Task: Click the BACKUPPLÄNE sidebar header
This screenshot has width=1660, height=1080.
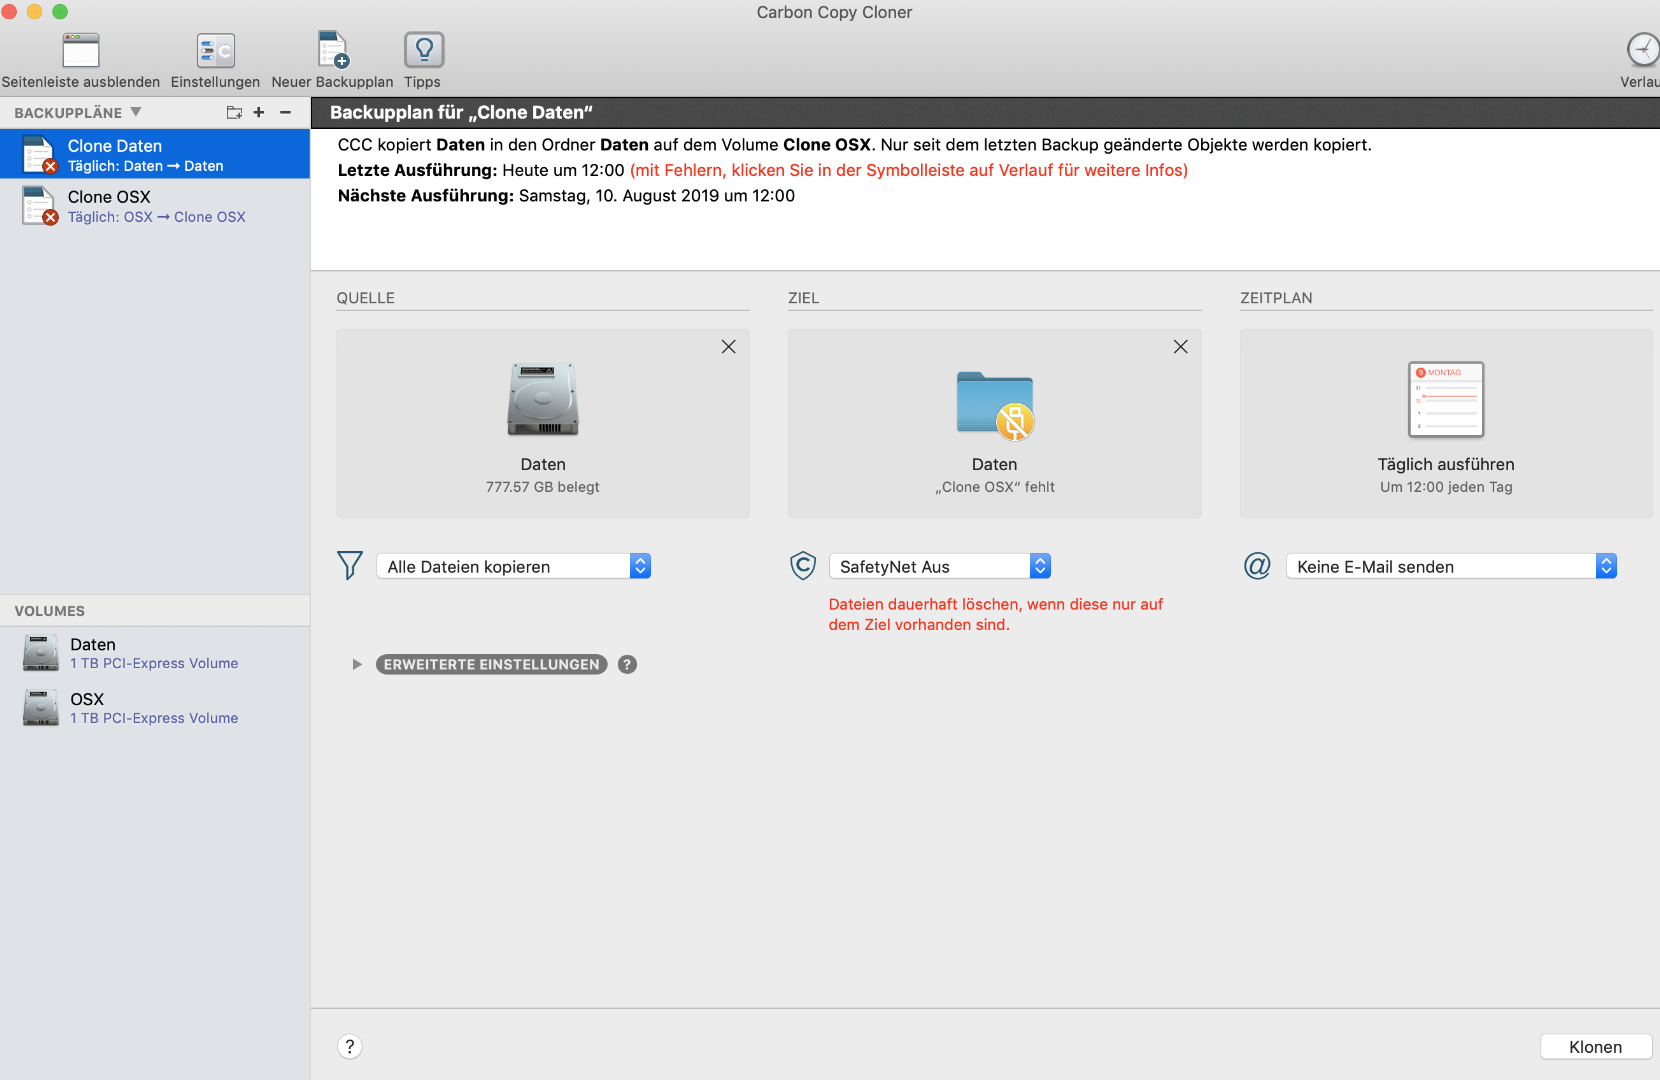Action: pos(68,113)
